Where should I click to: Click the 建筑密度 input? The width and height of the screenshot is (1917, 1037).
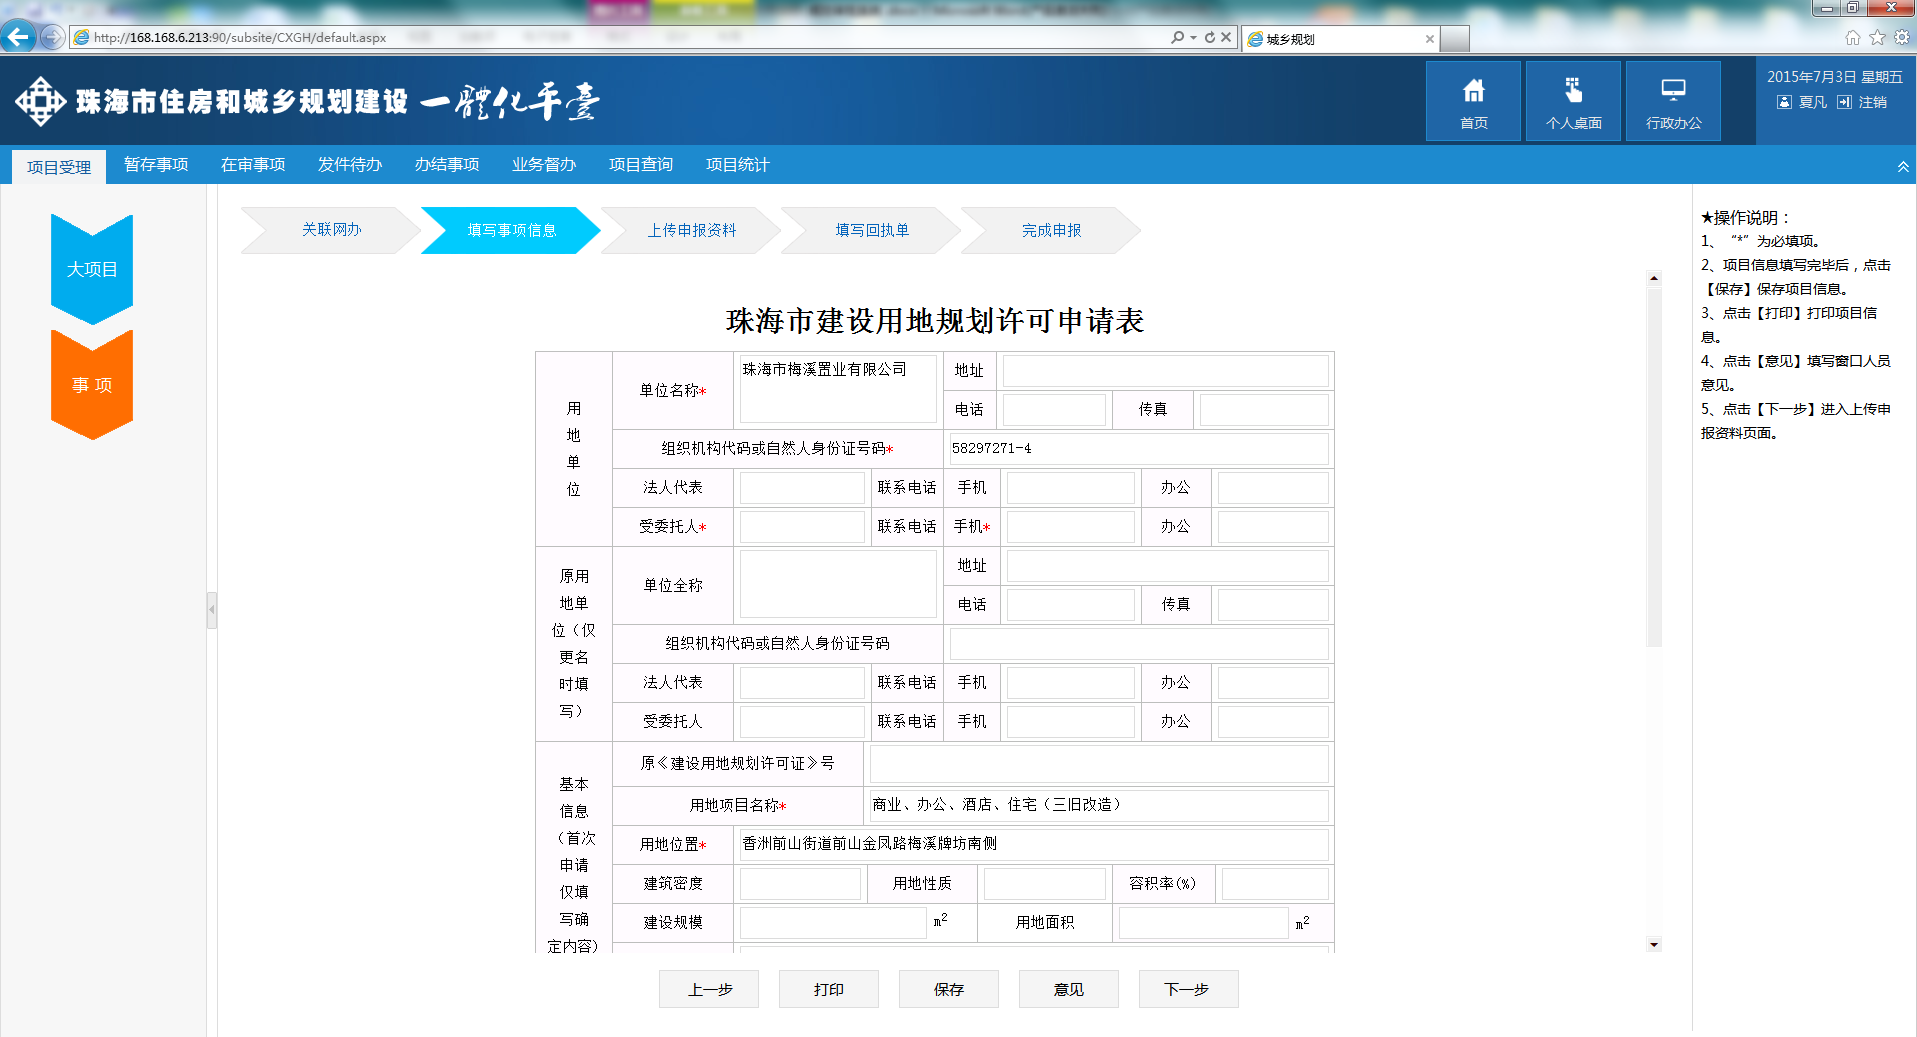click(x=800, y=883)
